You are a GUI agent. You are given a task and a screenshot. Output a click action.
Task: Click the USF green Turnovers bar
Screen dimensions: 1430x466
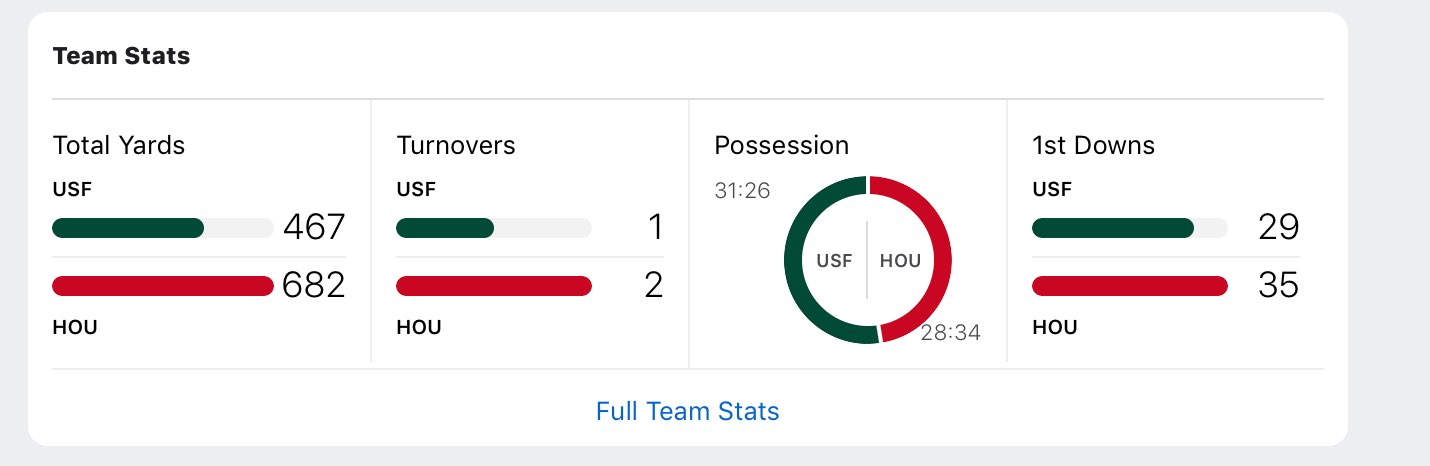(x=445, y=228)
